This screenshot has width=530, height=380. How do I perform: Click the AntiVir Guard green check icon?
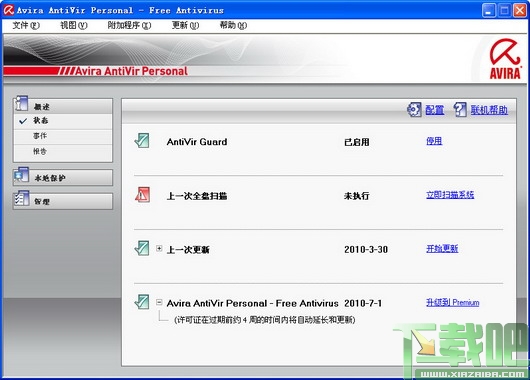[x=142, y=141]
